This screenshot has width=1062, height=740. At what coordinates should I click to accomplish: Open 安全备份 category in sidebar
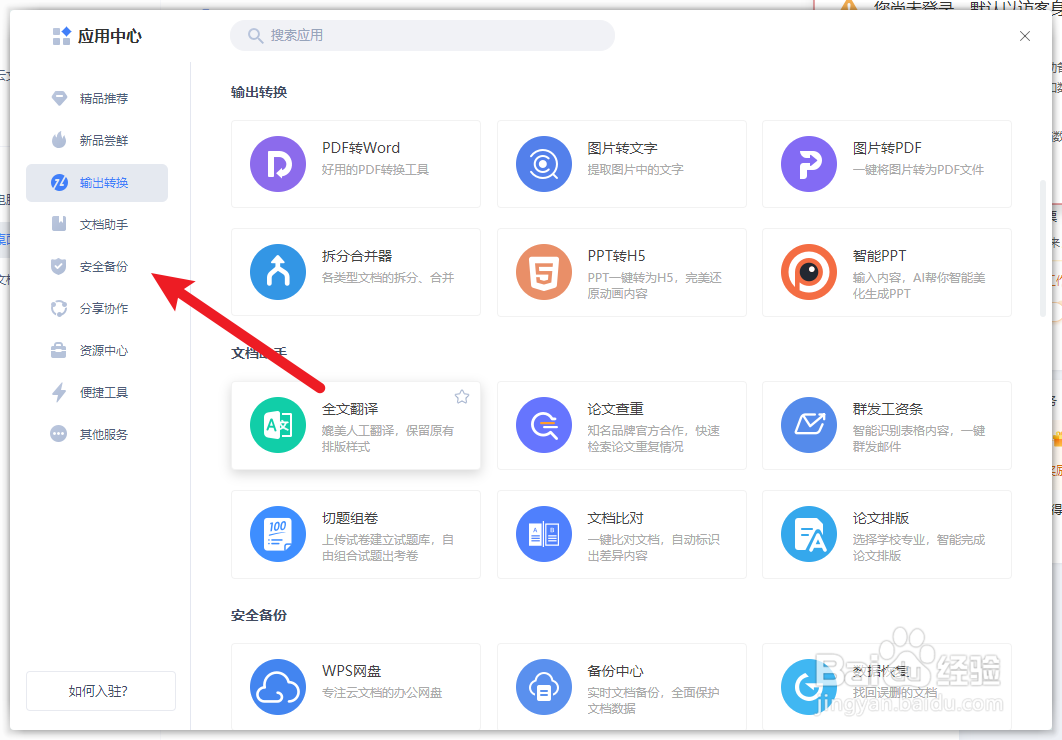tap(97, 267)
